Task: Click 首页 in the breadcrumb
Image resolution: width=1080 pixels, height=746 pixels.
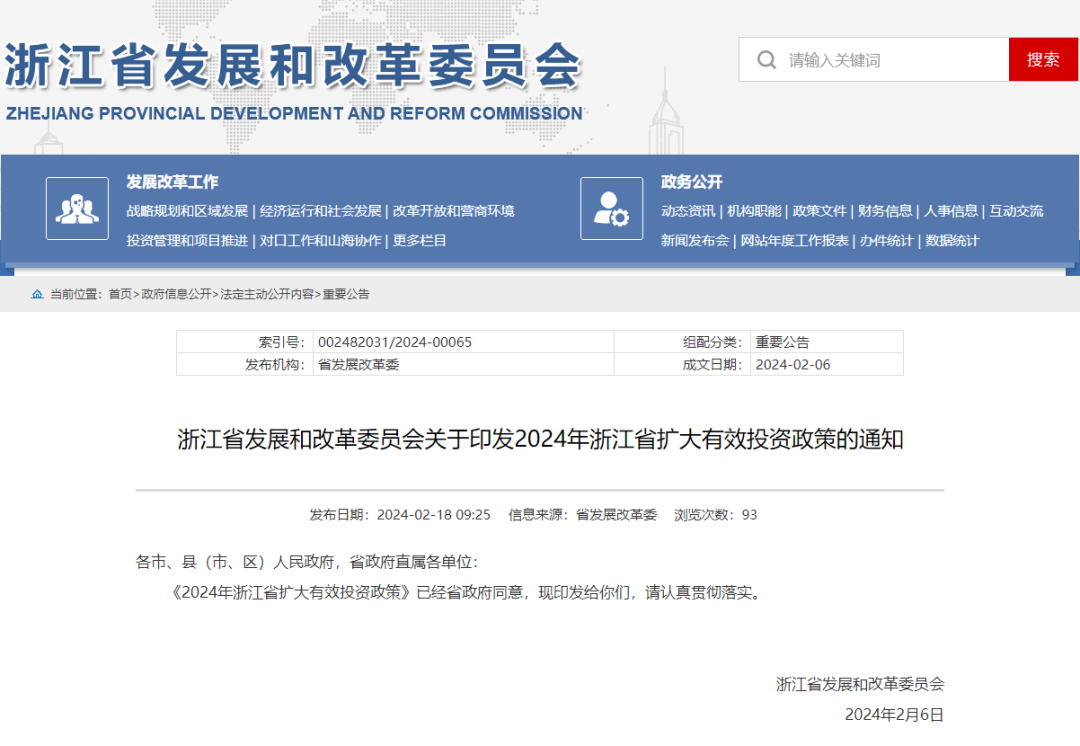Action: click(120, 294)
